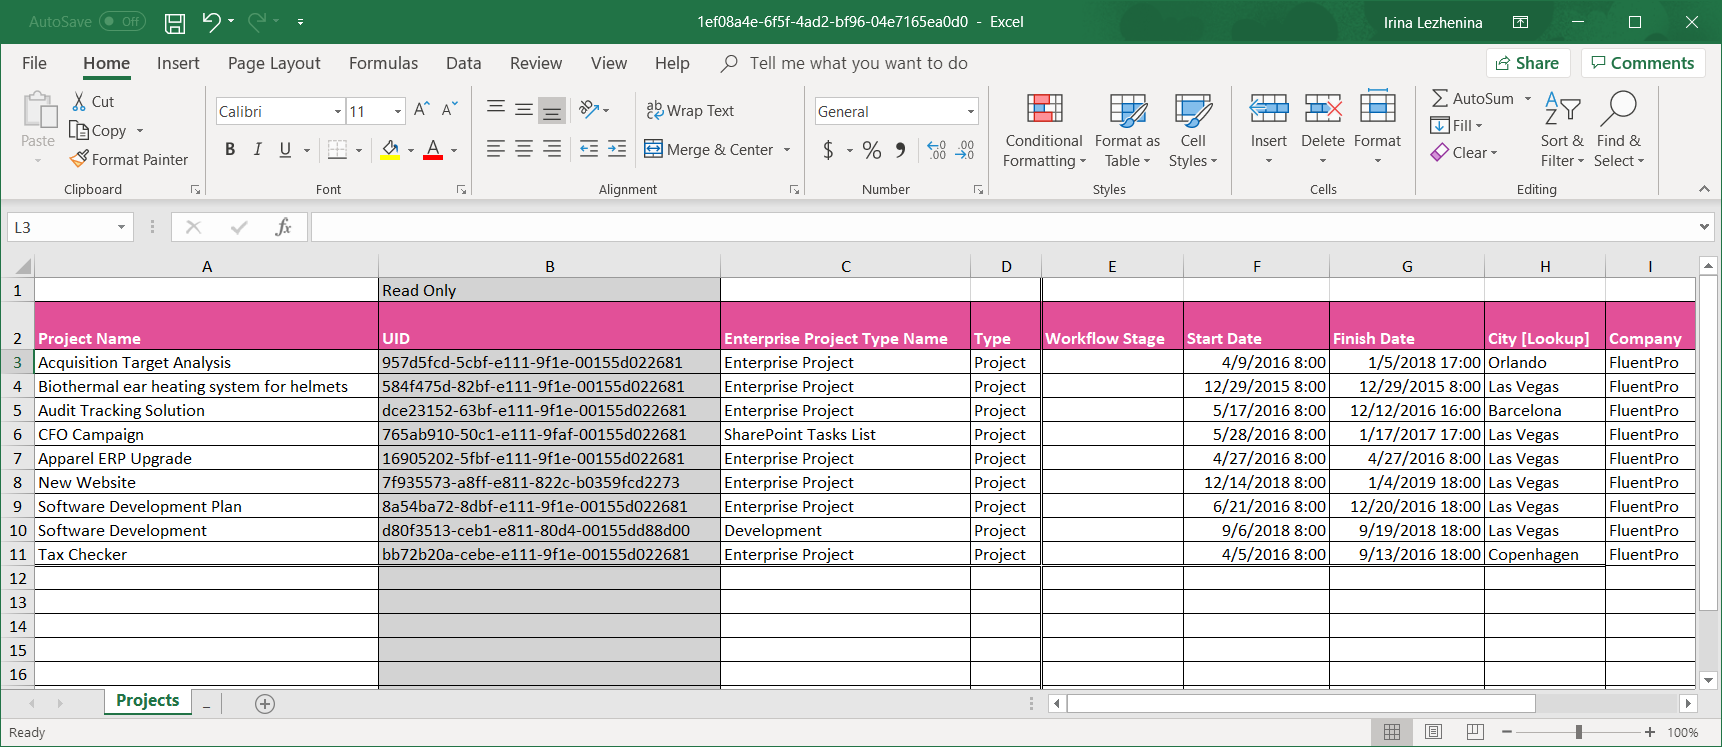Viewport: 1722px width, 747px height.
Task: Toggle Wrap Text
Action: [x=690, y=110]
